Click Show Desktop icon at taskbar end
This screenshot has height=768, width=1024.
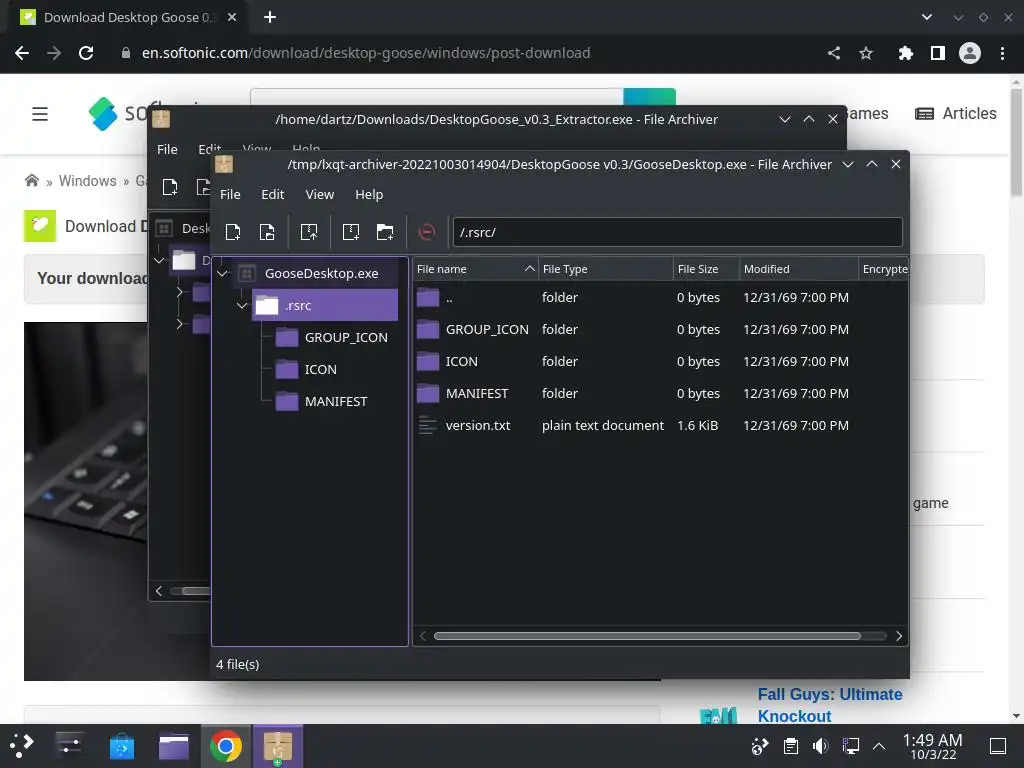click(x=998, y=746)
